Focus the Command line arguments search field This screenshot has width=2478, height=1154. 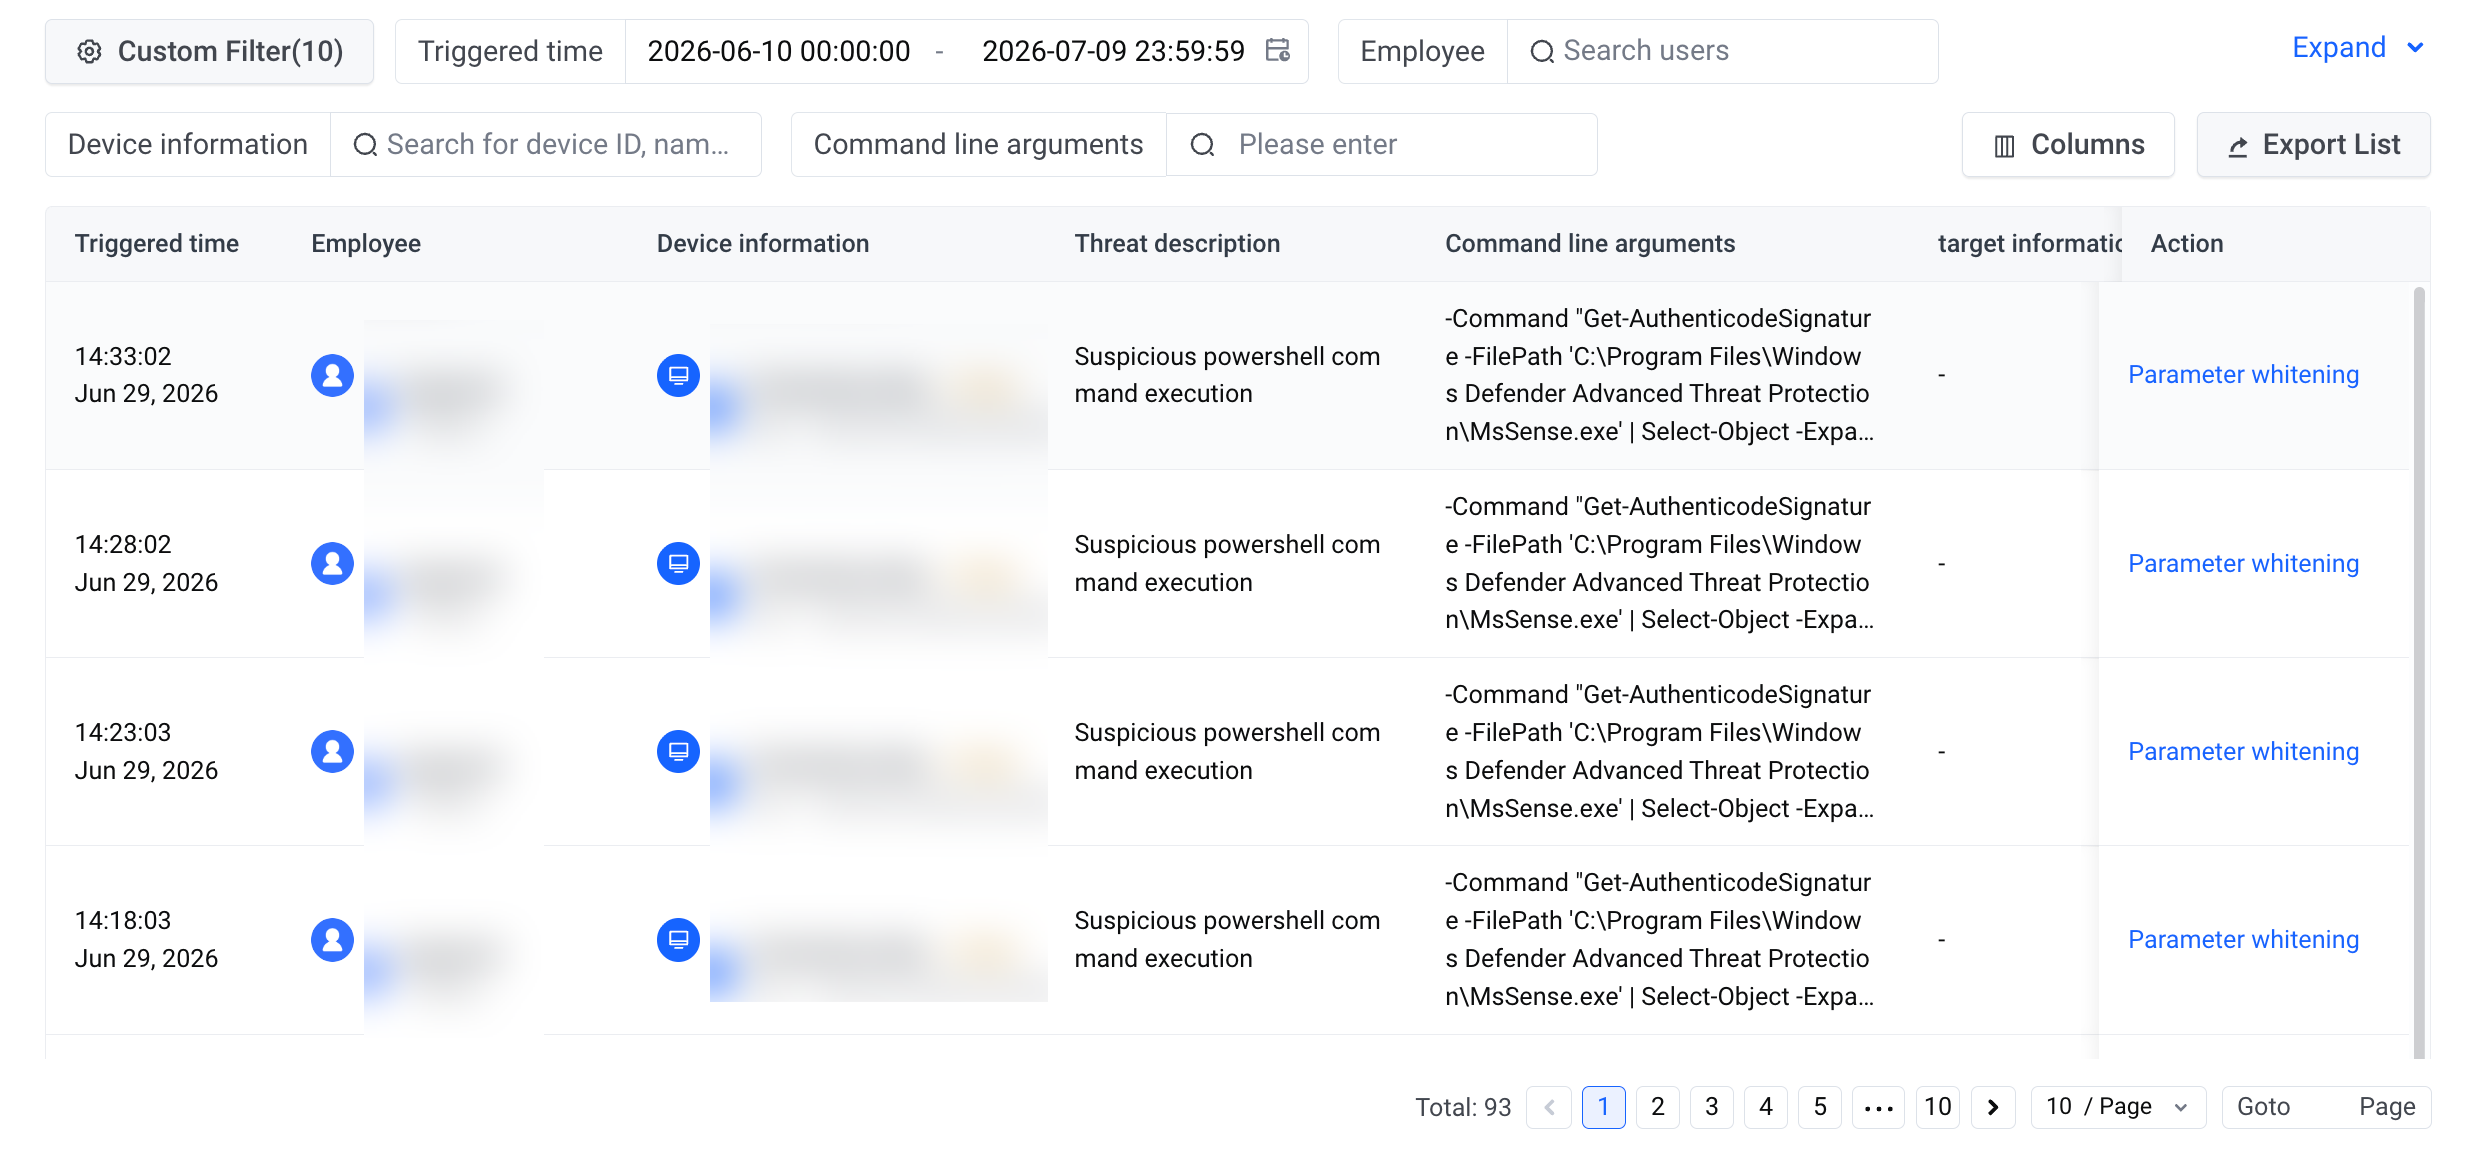[1381, 145]
